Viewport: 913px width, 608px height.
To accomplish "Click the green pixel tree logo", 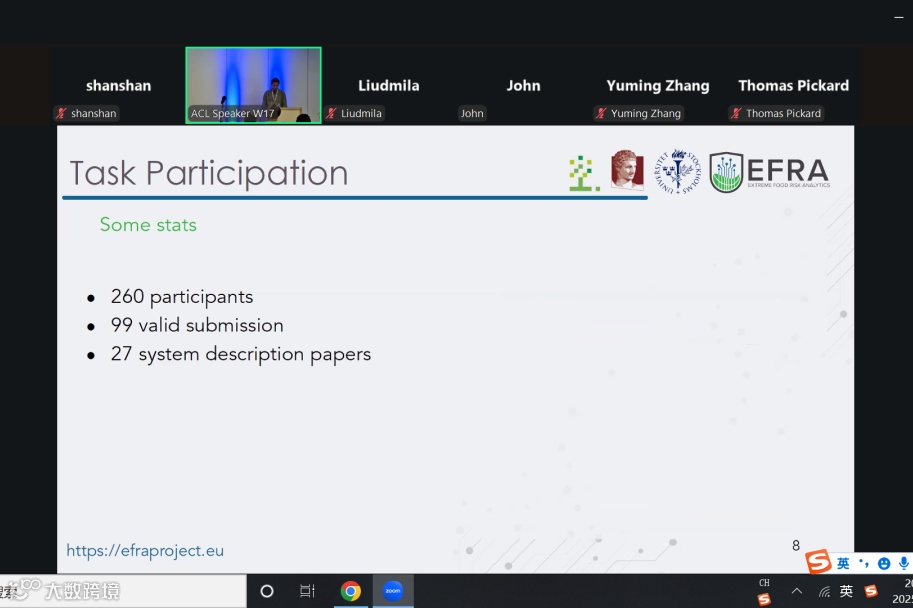I will [583, 173].
